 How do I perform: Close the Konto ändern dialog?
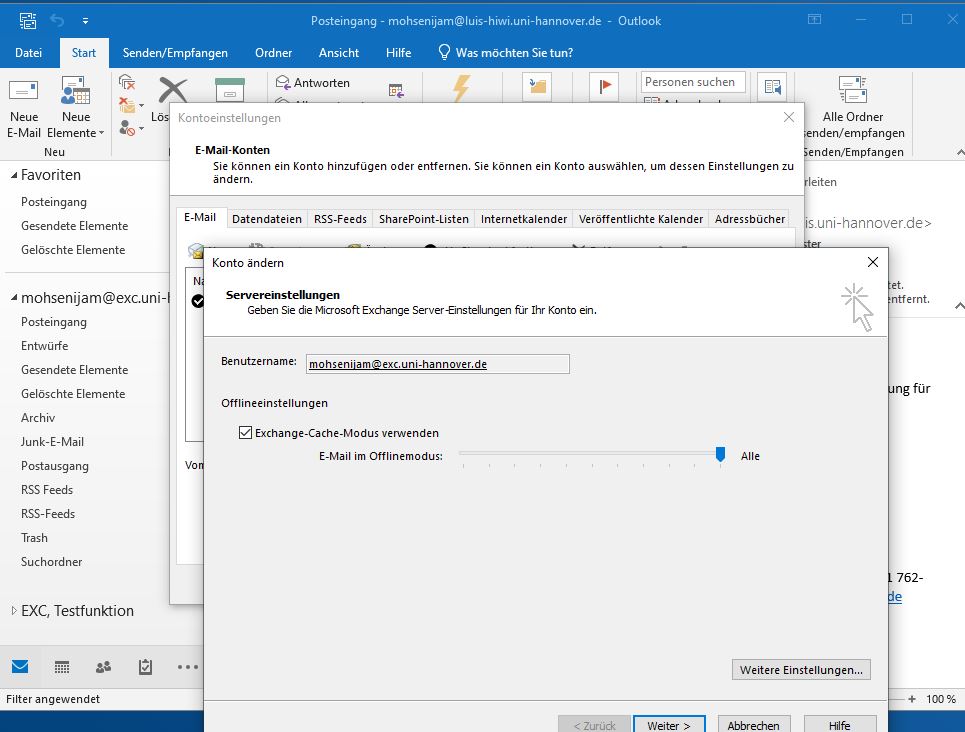point(873,262)
